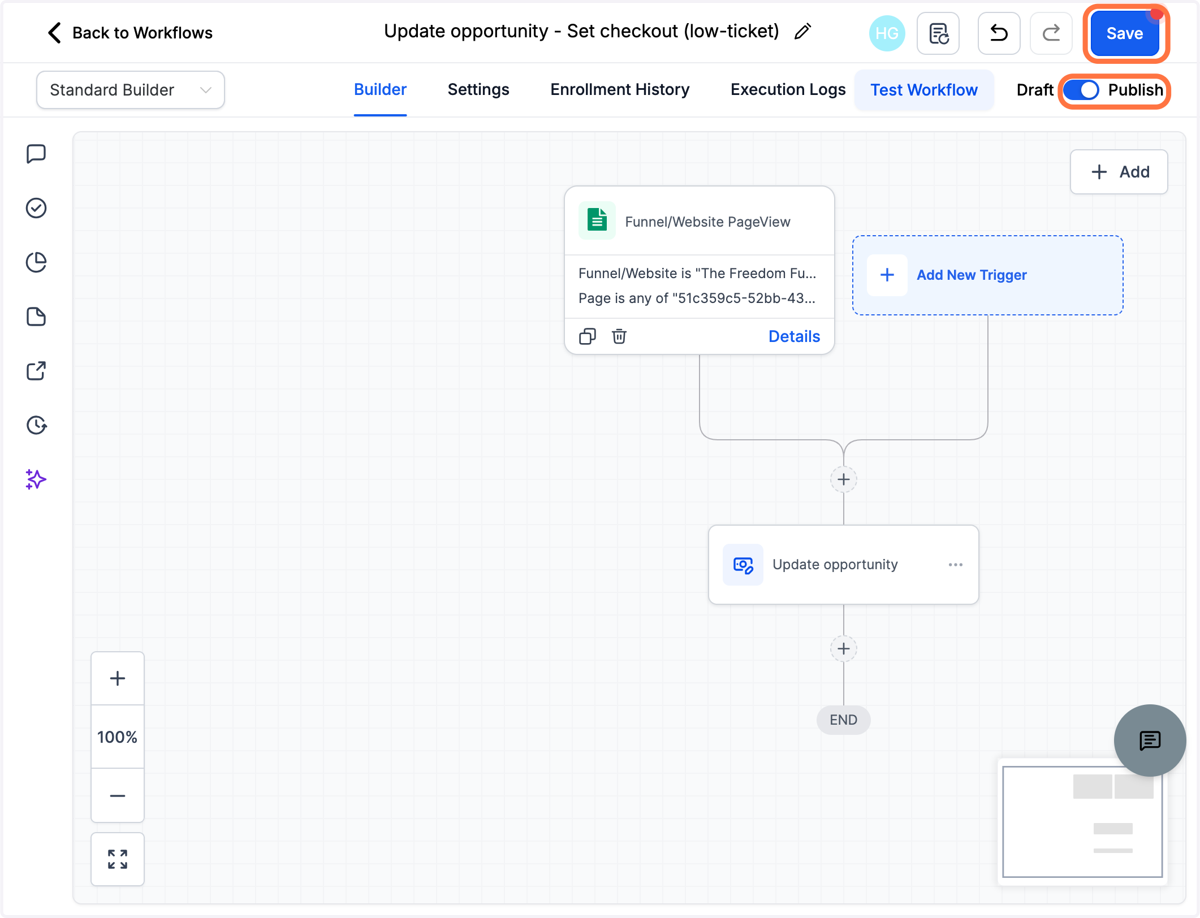
Task: Open sidebar external link icon
Action: click(x=36, y=371)
